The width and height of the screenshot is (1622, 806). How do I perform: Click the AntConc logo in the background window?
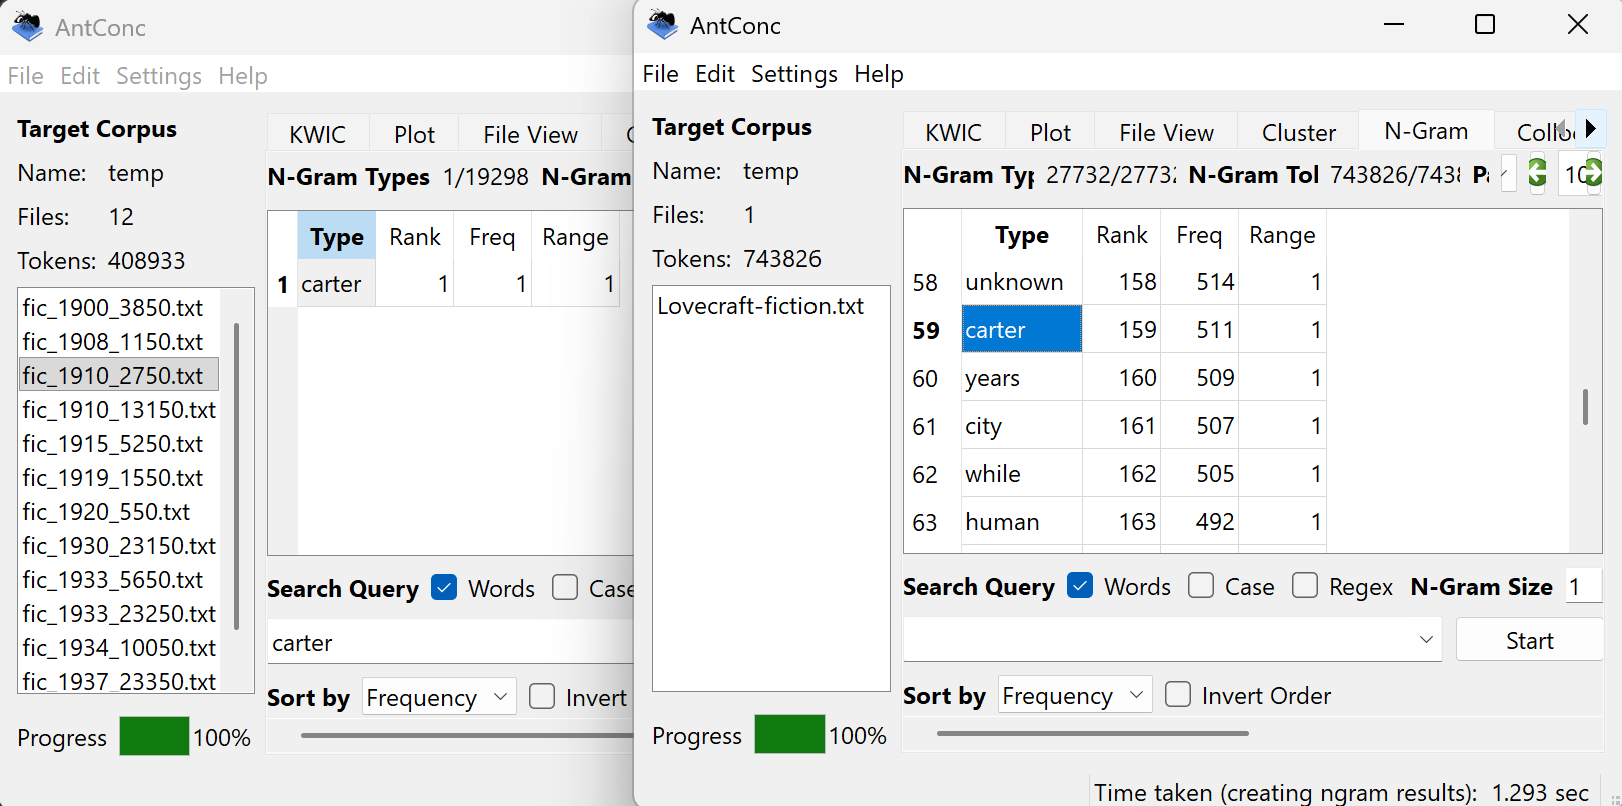point(27,27)
